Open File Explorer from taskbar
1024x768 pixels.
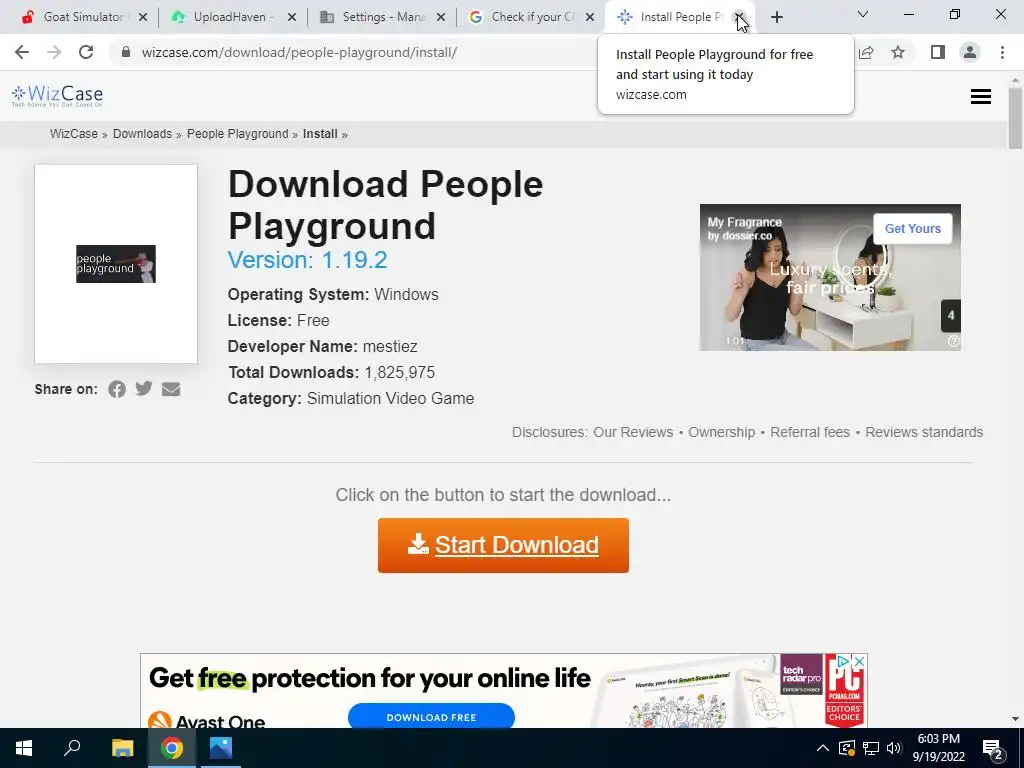[x=122, y=748]
